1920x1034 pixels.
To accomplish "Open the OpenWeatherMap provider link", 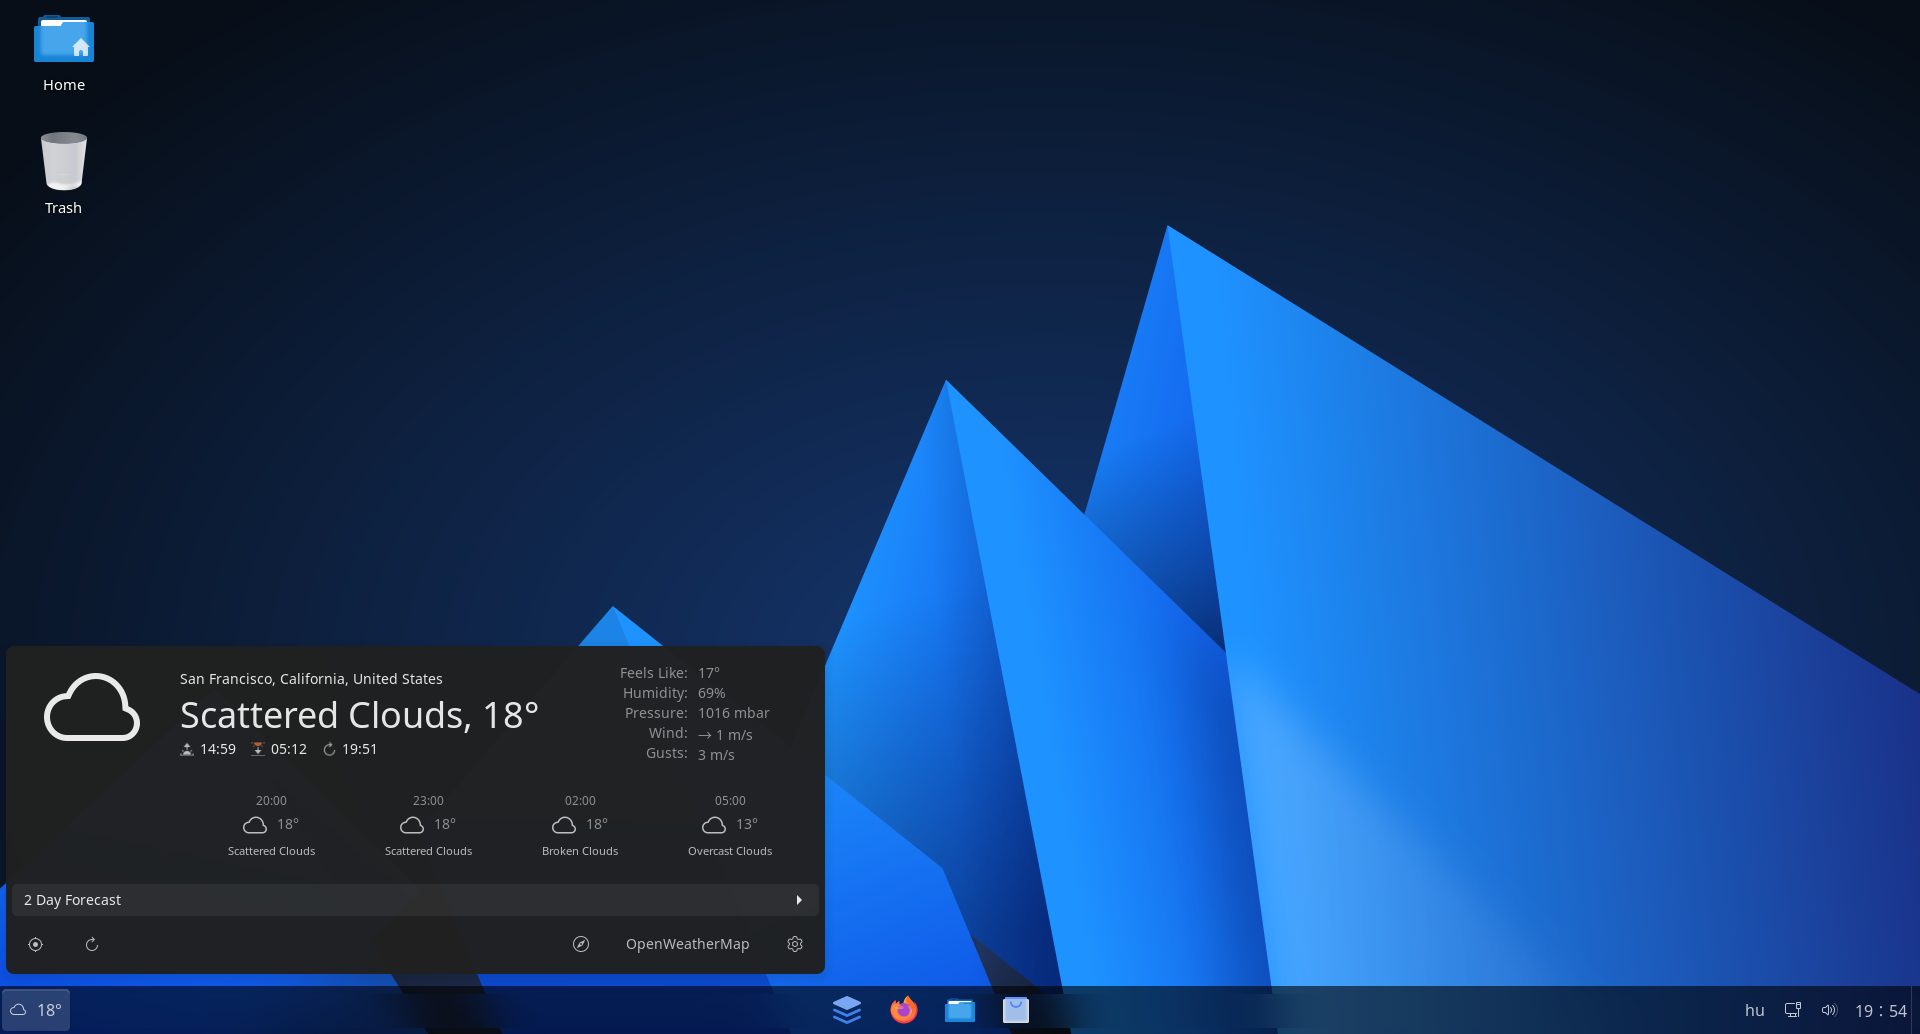I will (x=687, y=944).
